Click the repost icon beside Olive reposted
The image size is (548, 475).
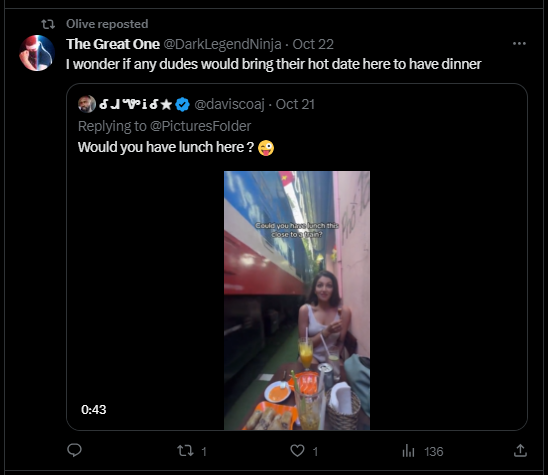point(48,24)
